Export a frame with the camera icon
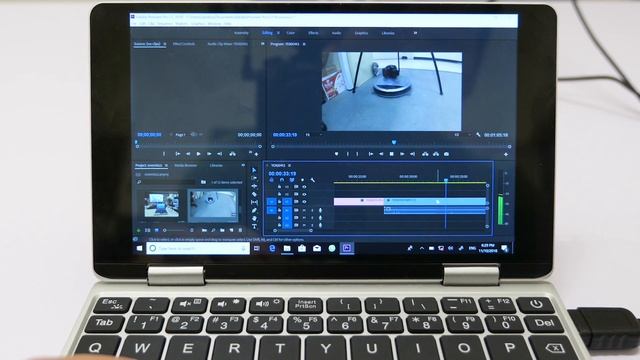Image resolution: width=640 pixels, height=360 pixels. (x=446, y=154)
